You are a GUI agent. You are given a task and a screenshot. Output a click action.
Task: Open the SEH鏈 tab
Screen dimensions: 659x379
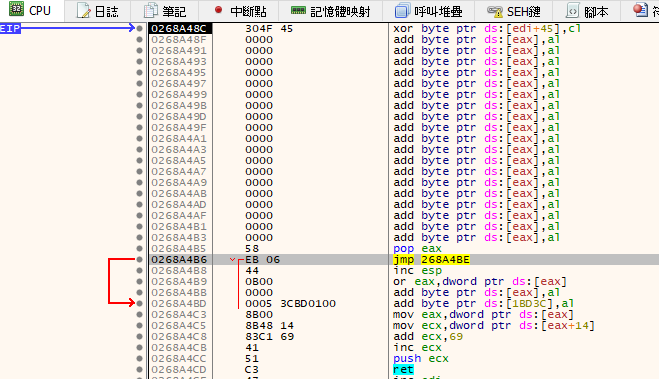tap(514, 11)
